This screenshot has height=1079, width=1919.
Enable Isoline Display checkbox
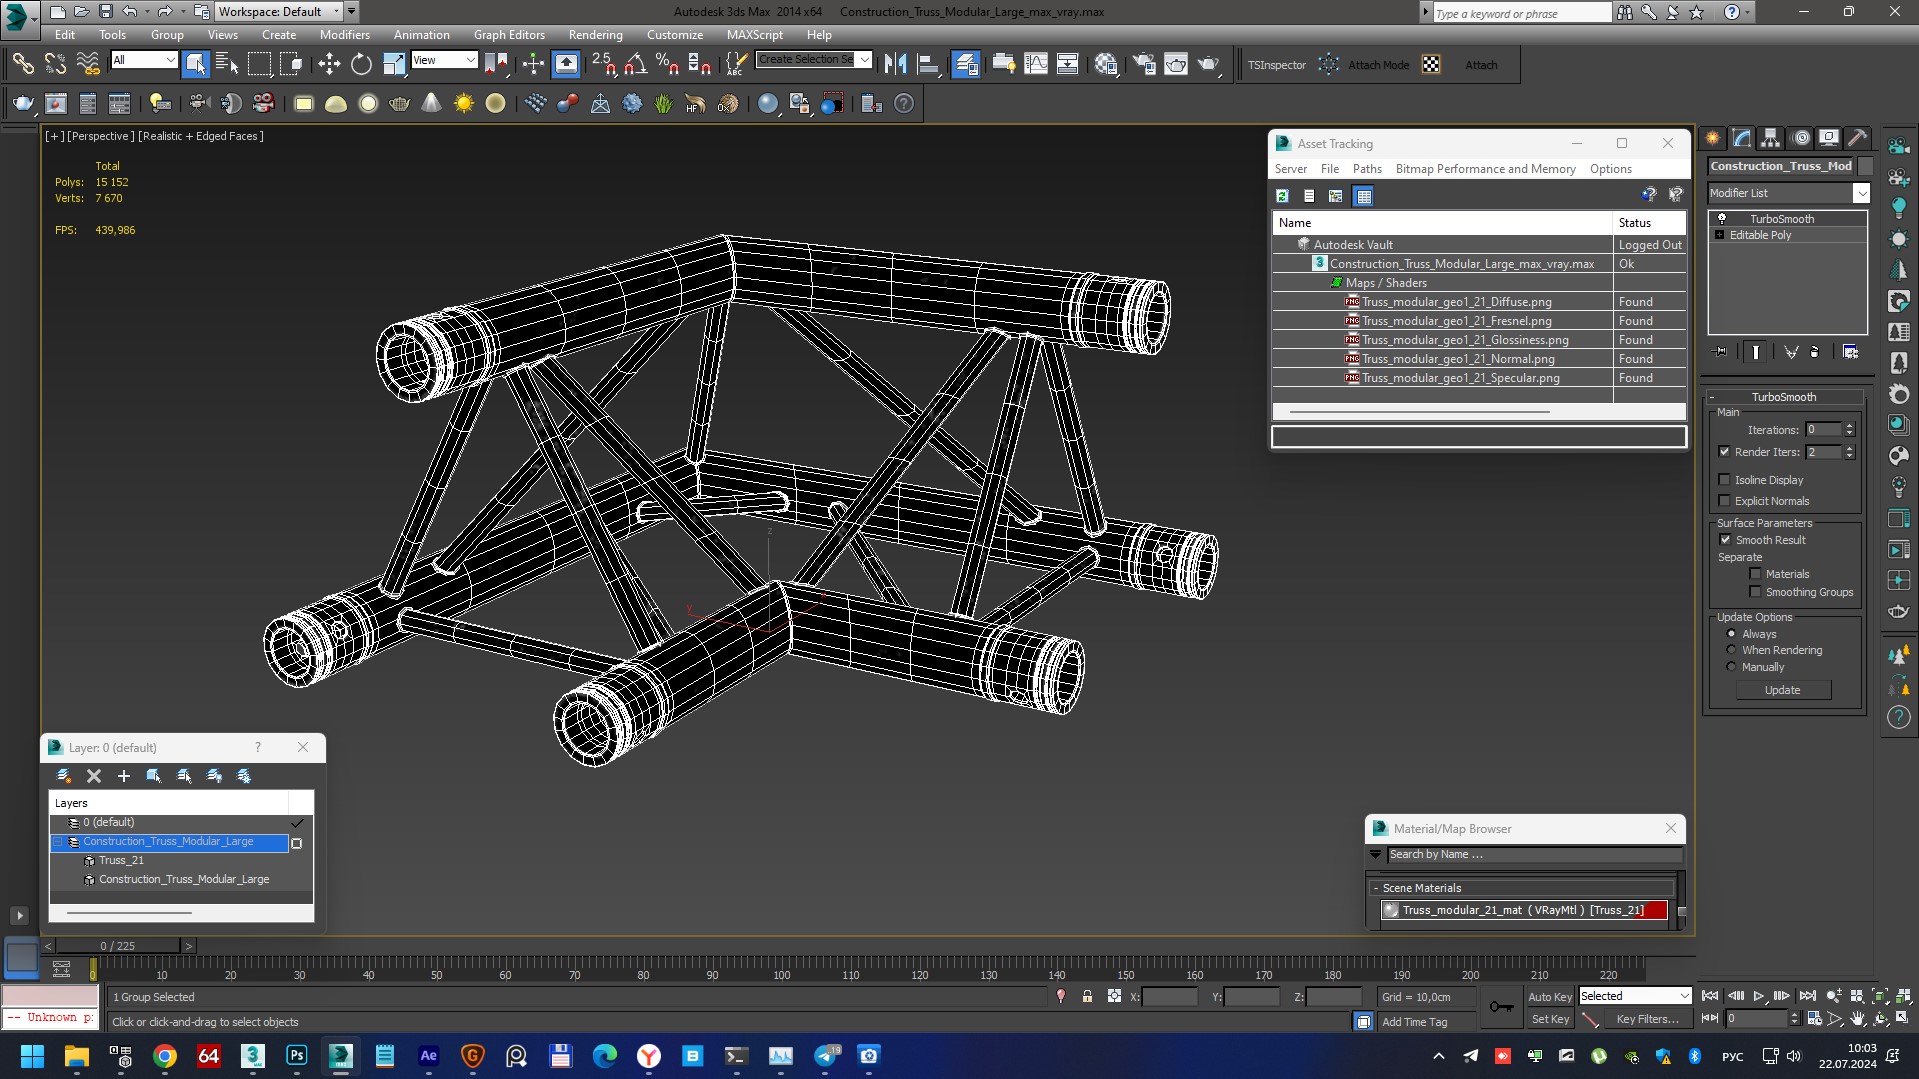pos(1724,480)
